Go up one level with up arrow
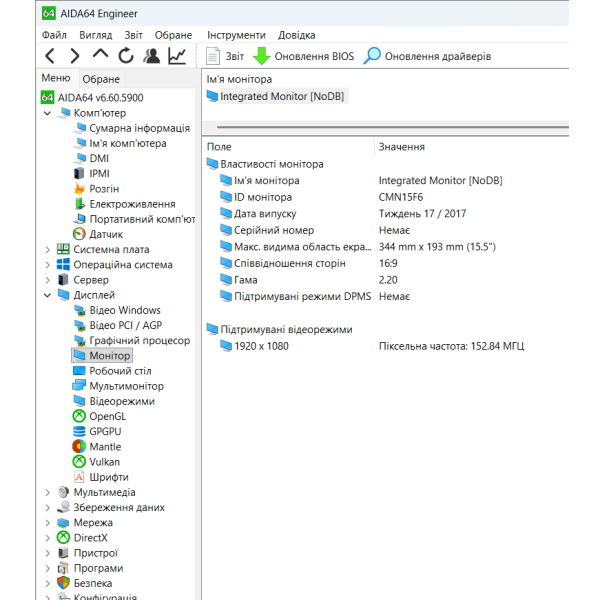The height and width of the screenshot is (600, 600). click(x=100, y=55)
